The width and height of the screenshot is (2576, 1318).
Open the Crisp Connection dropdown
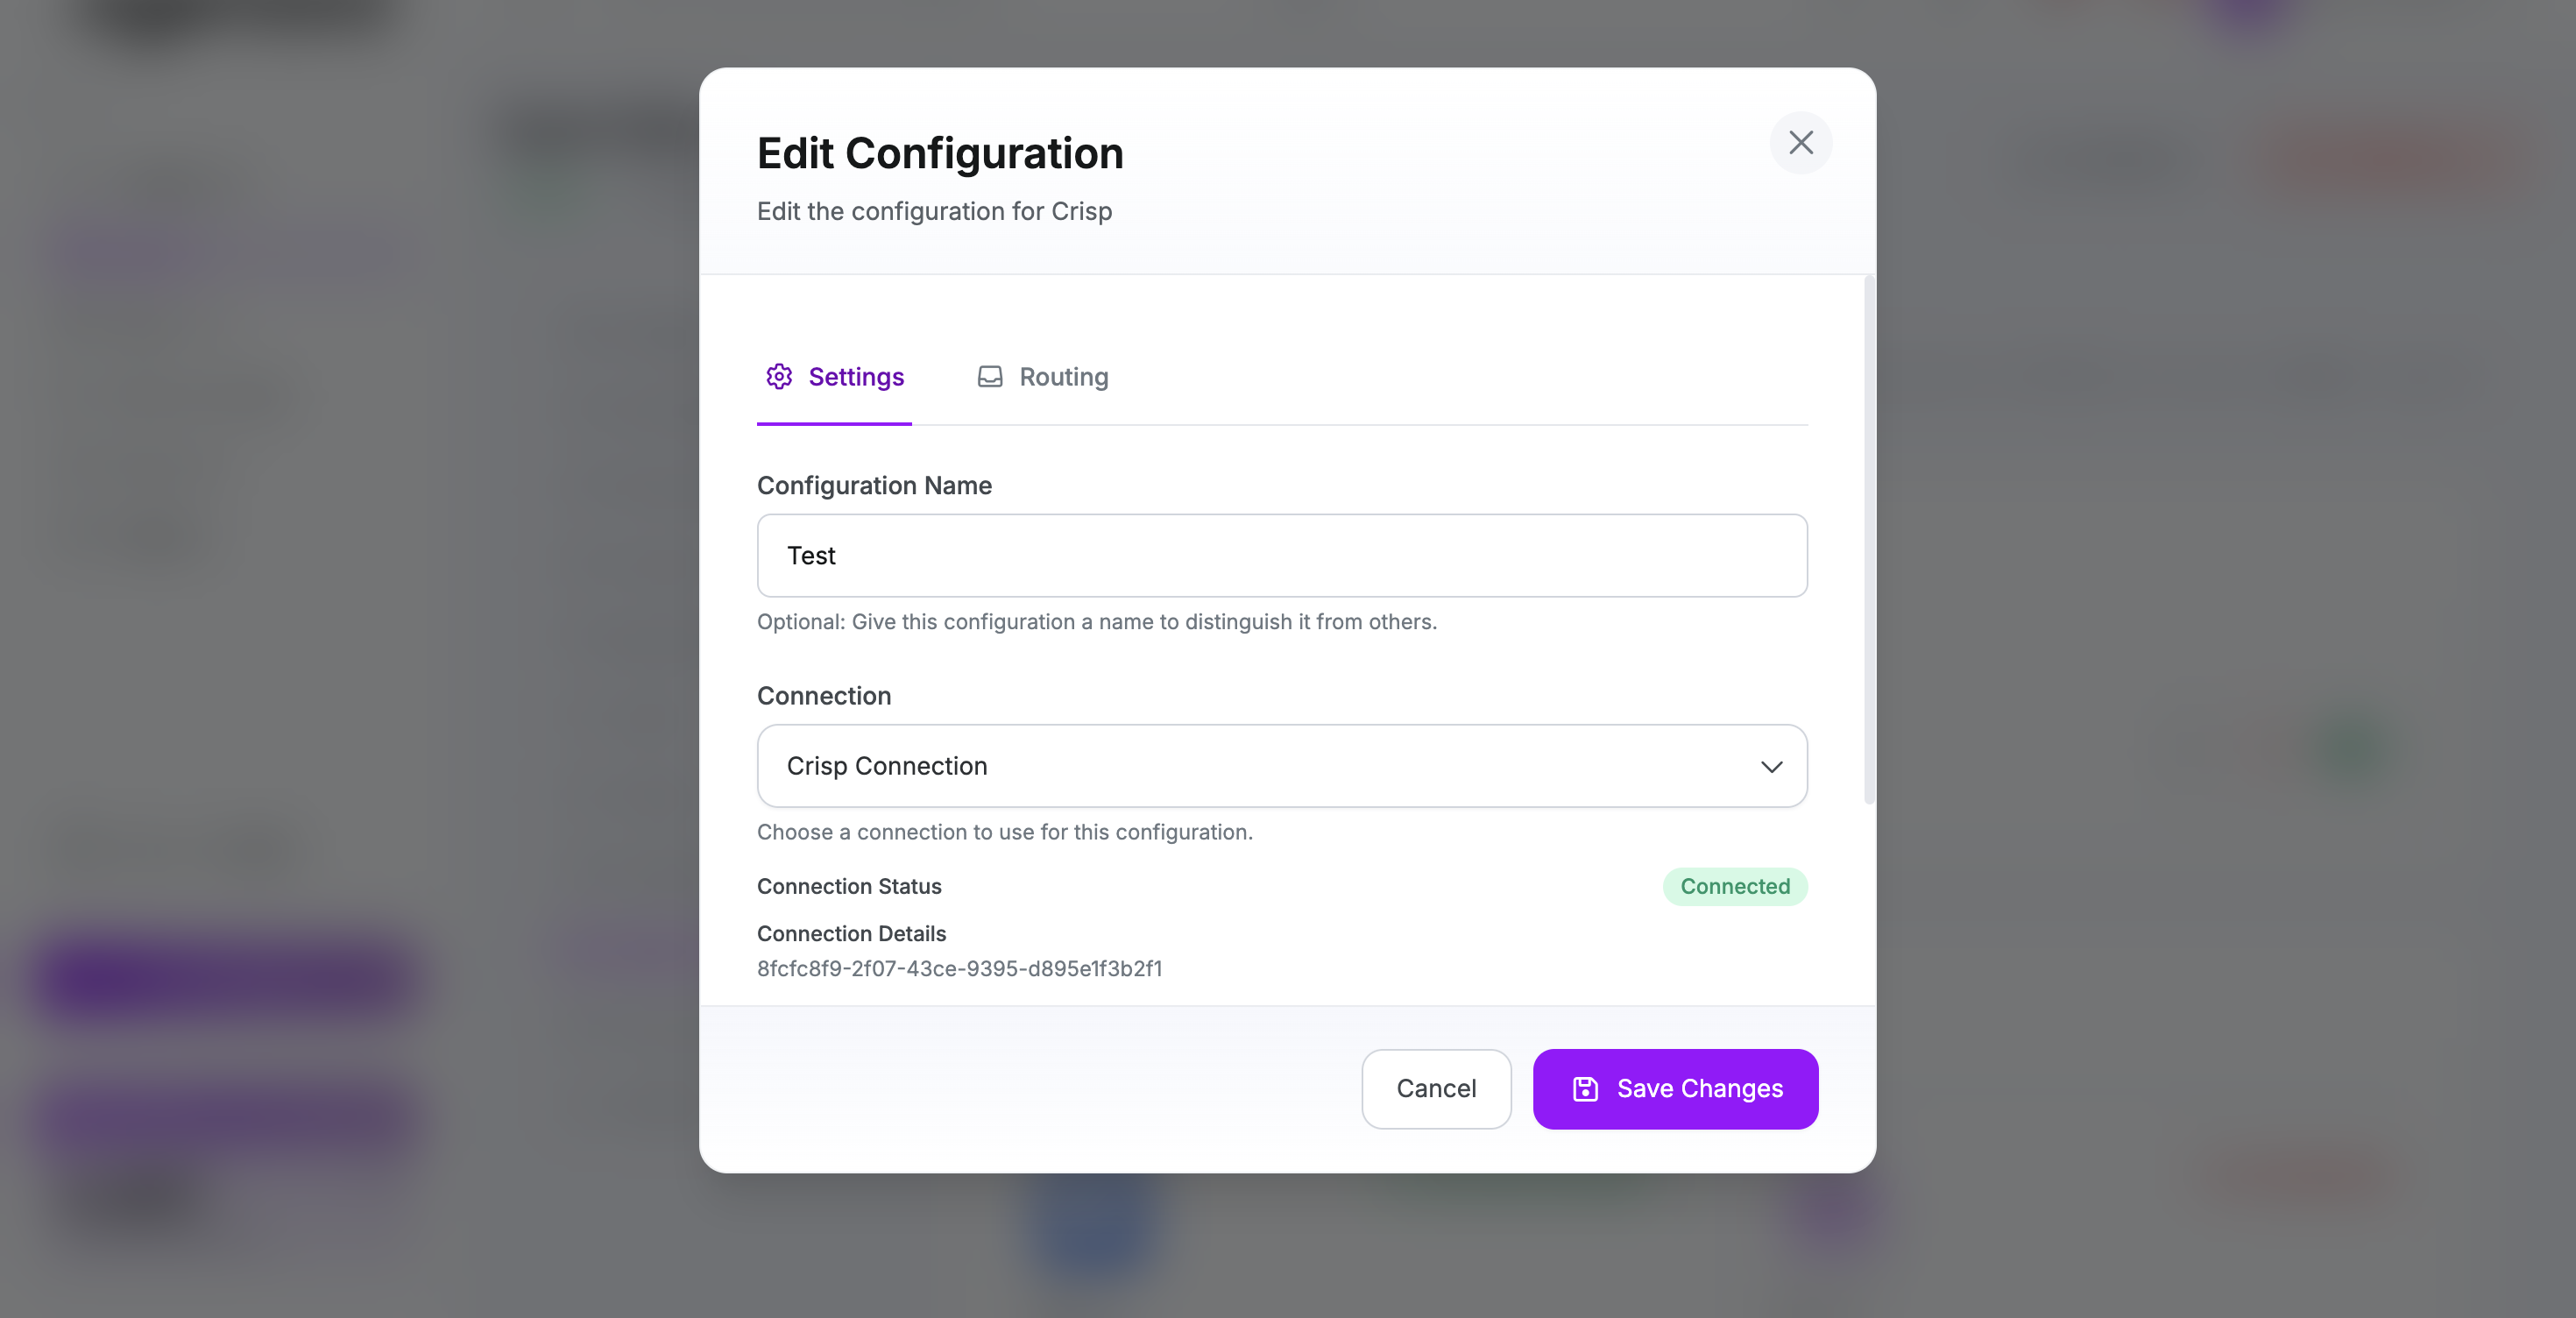[x=1281, y=766]
